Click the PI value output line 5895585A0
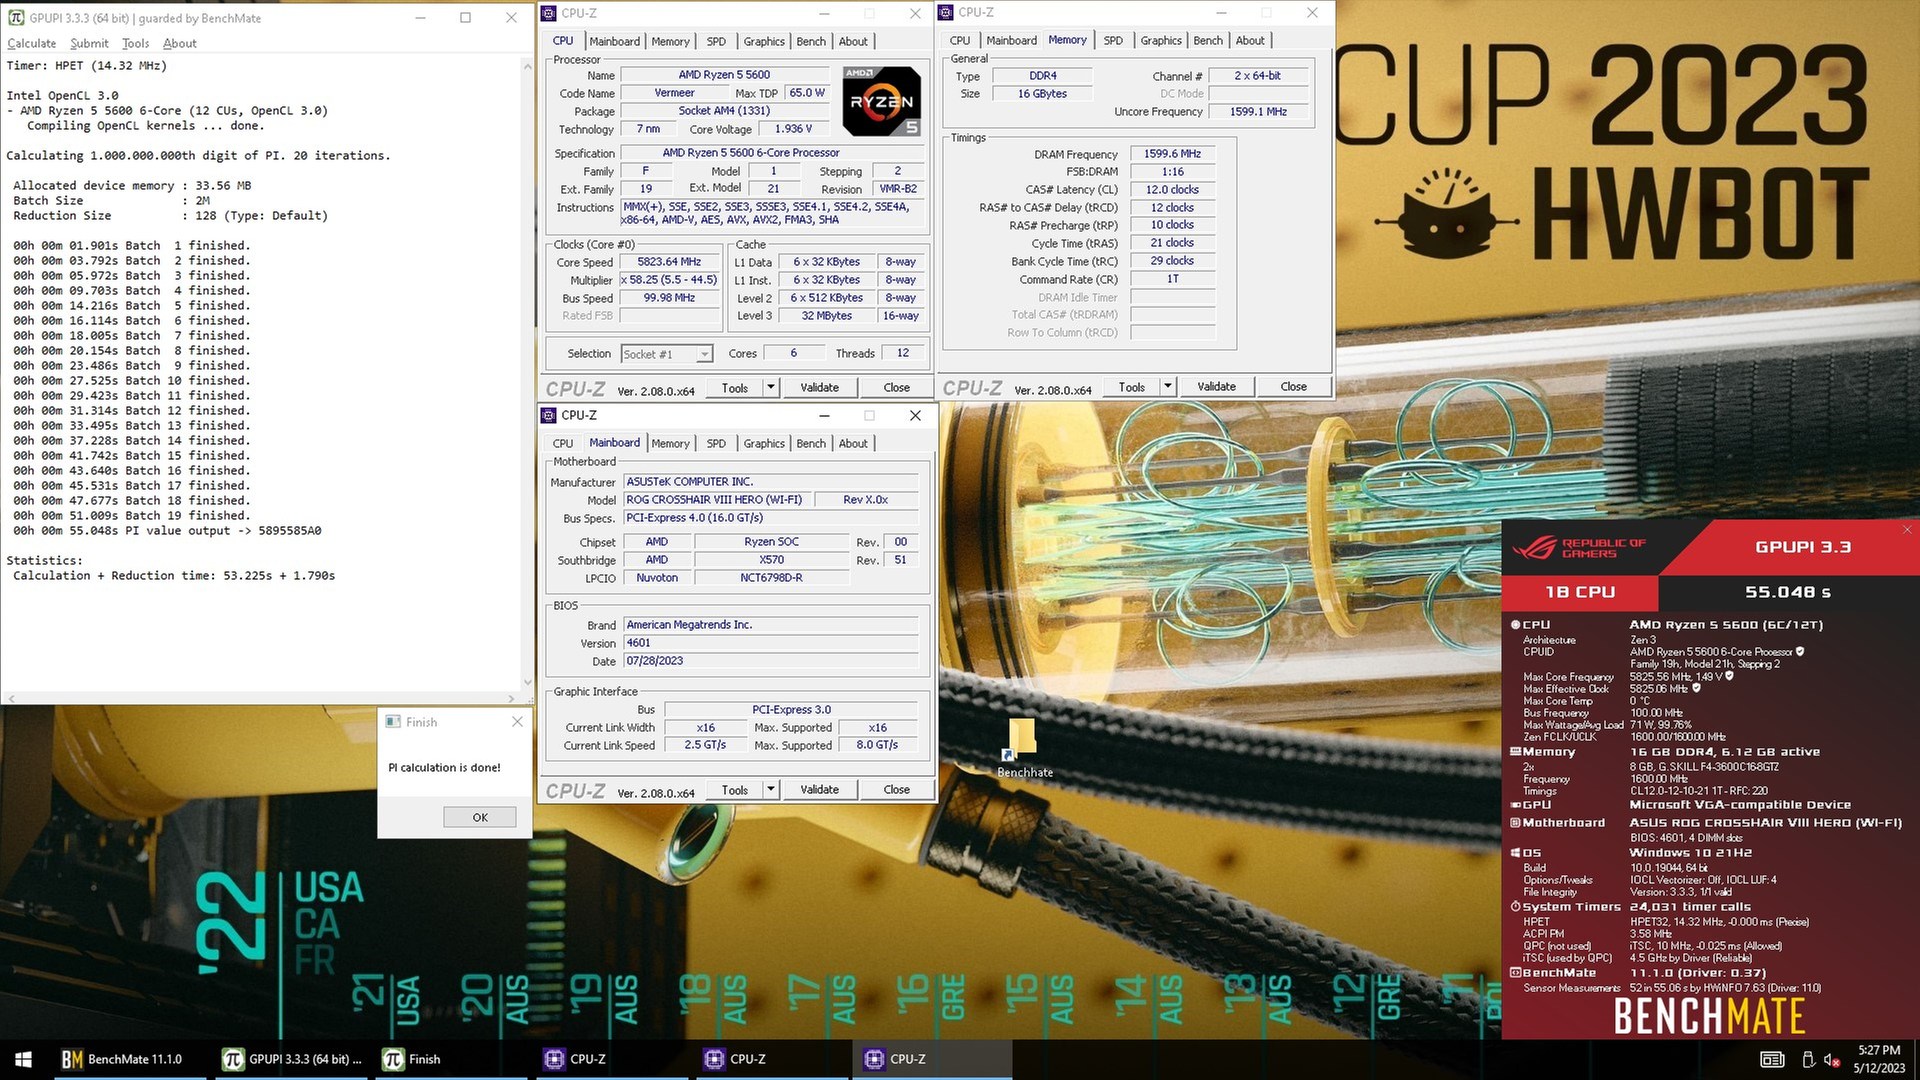 167,531
